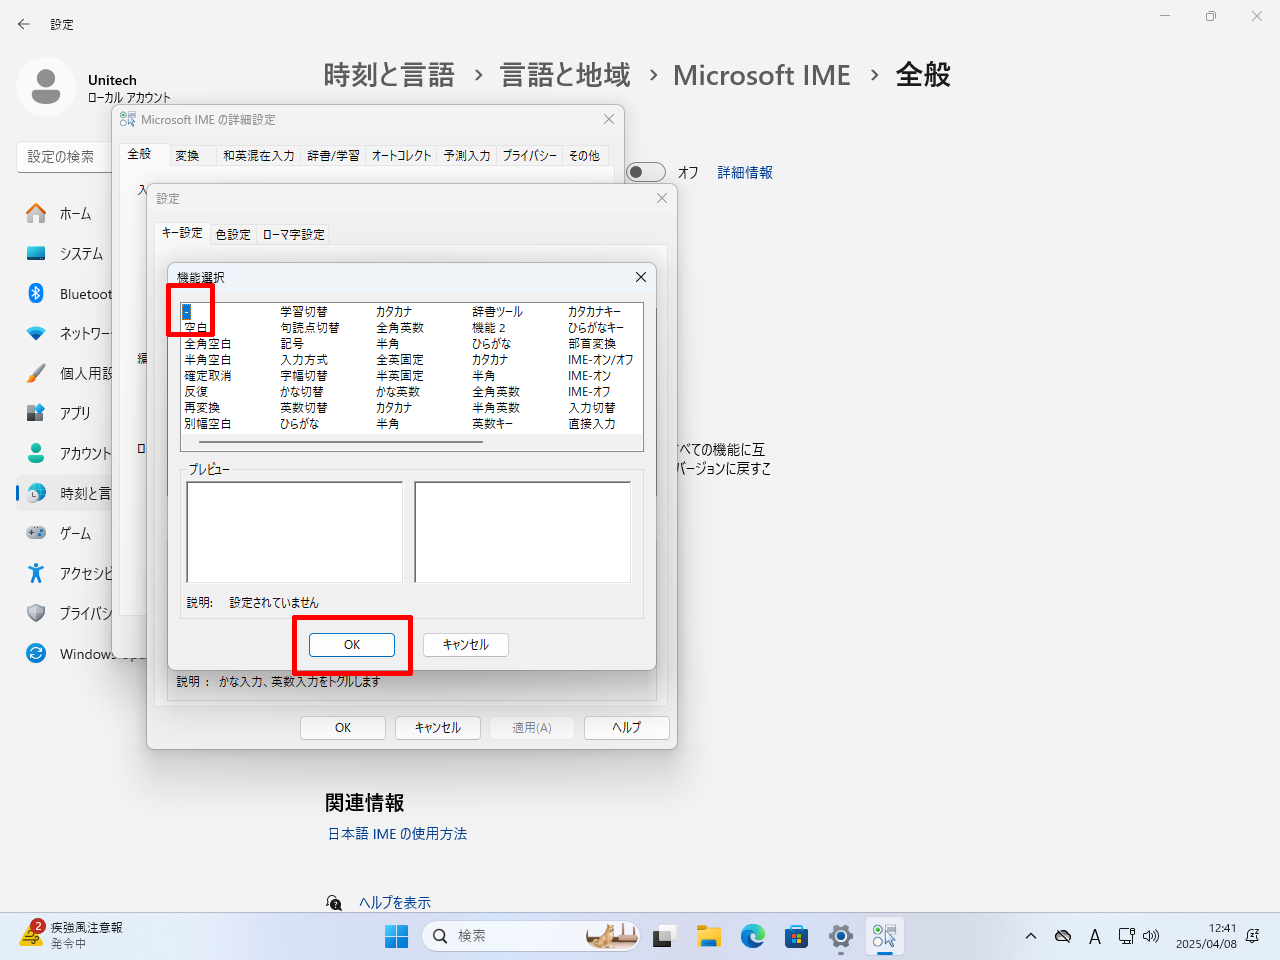Select 学習切替 in the function list
1280x960 pixels.
coord(304,312)
